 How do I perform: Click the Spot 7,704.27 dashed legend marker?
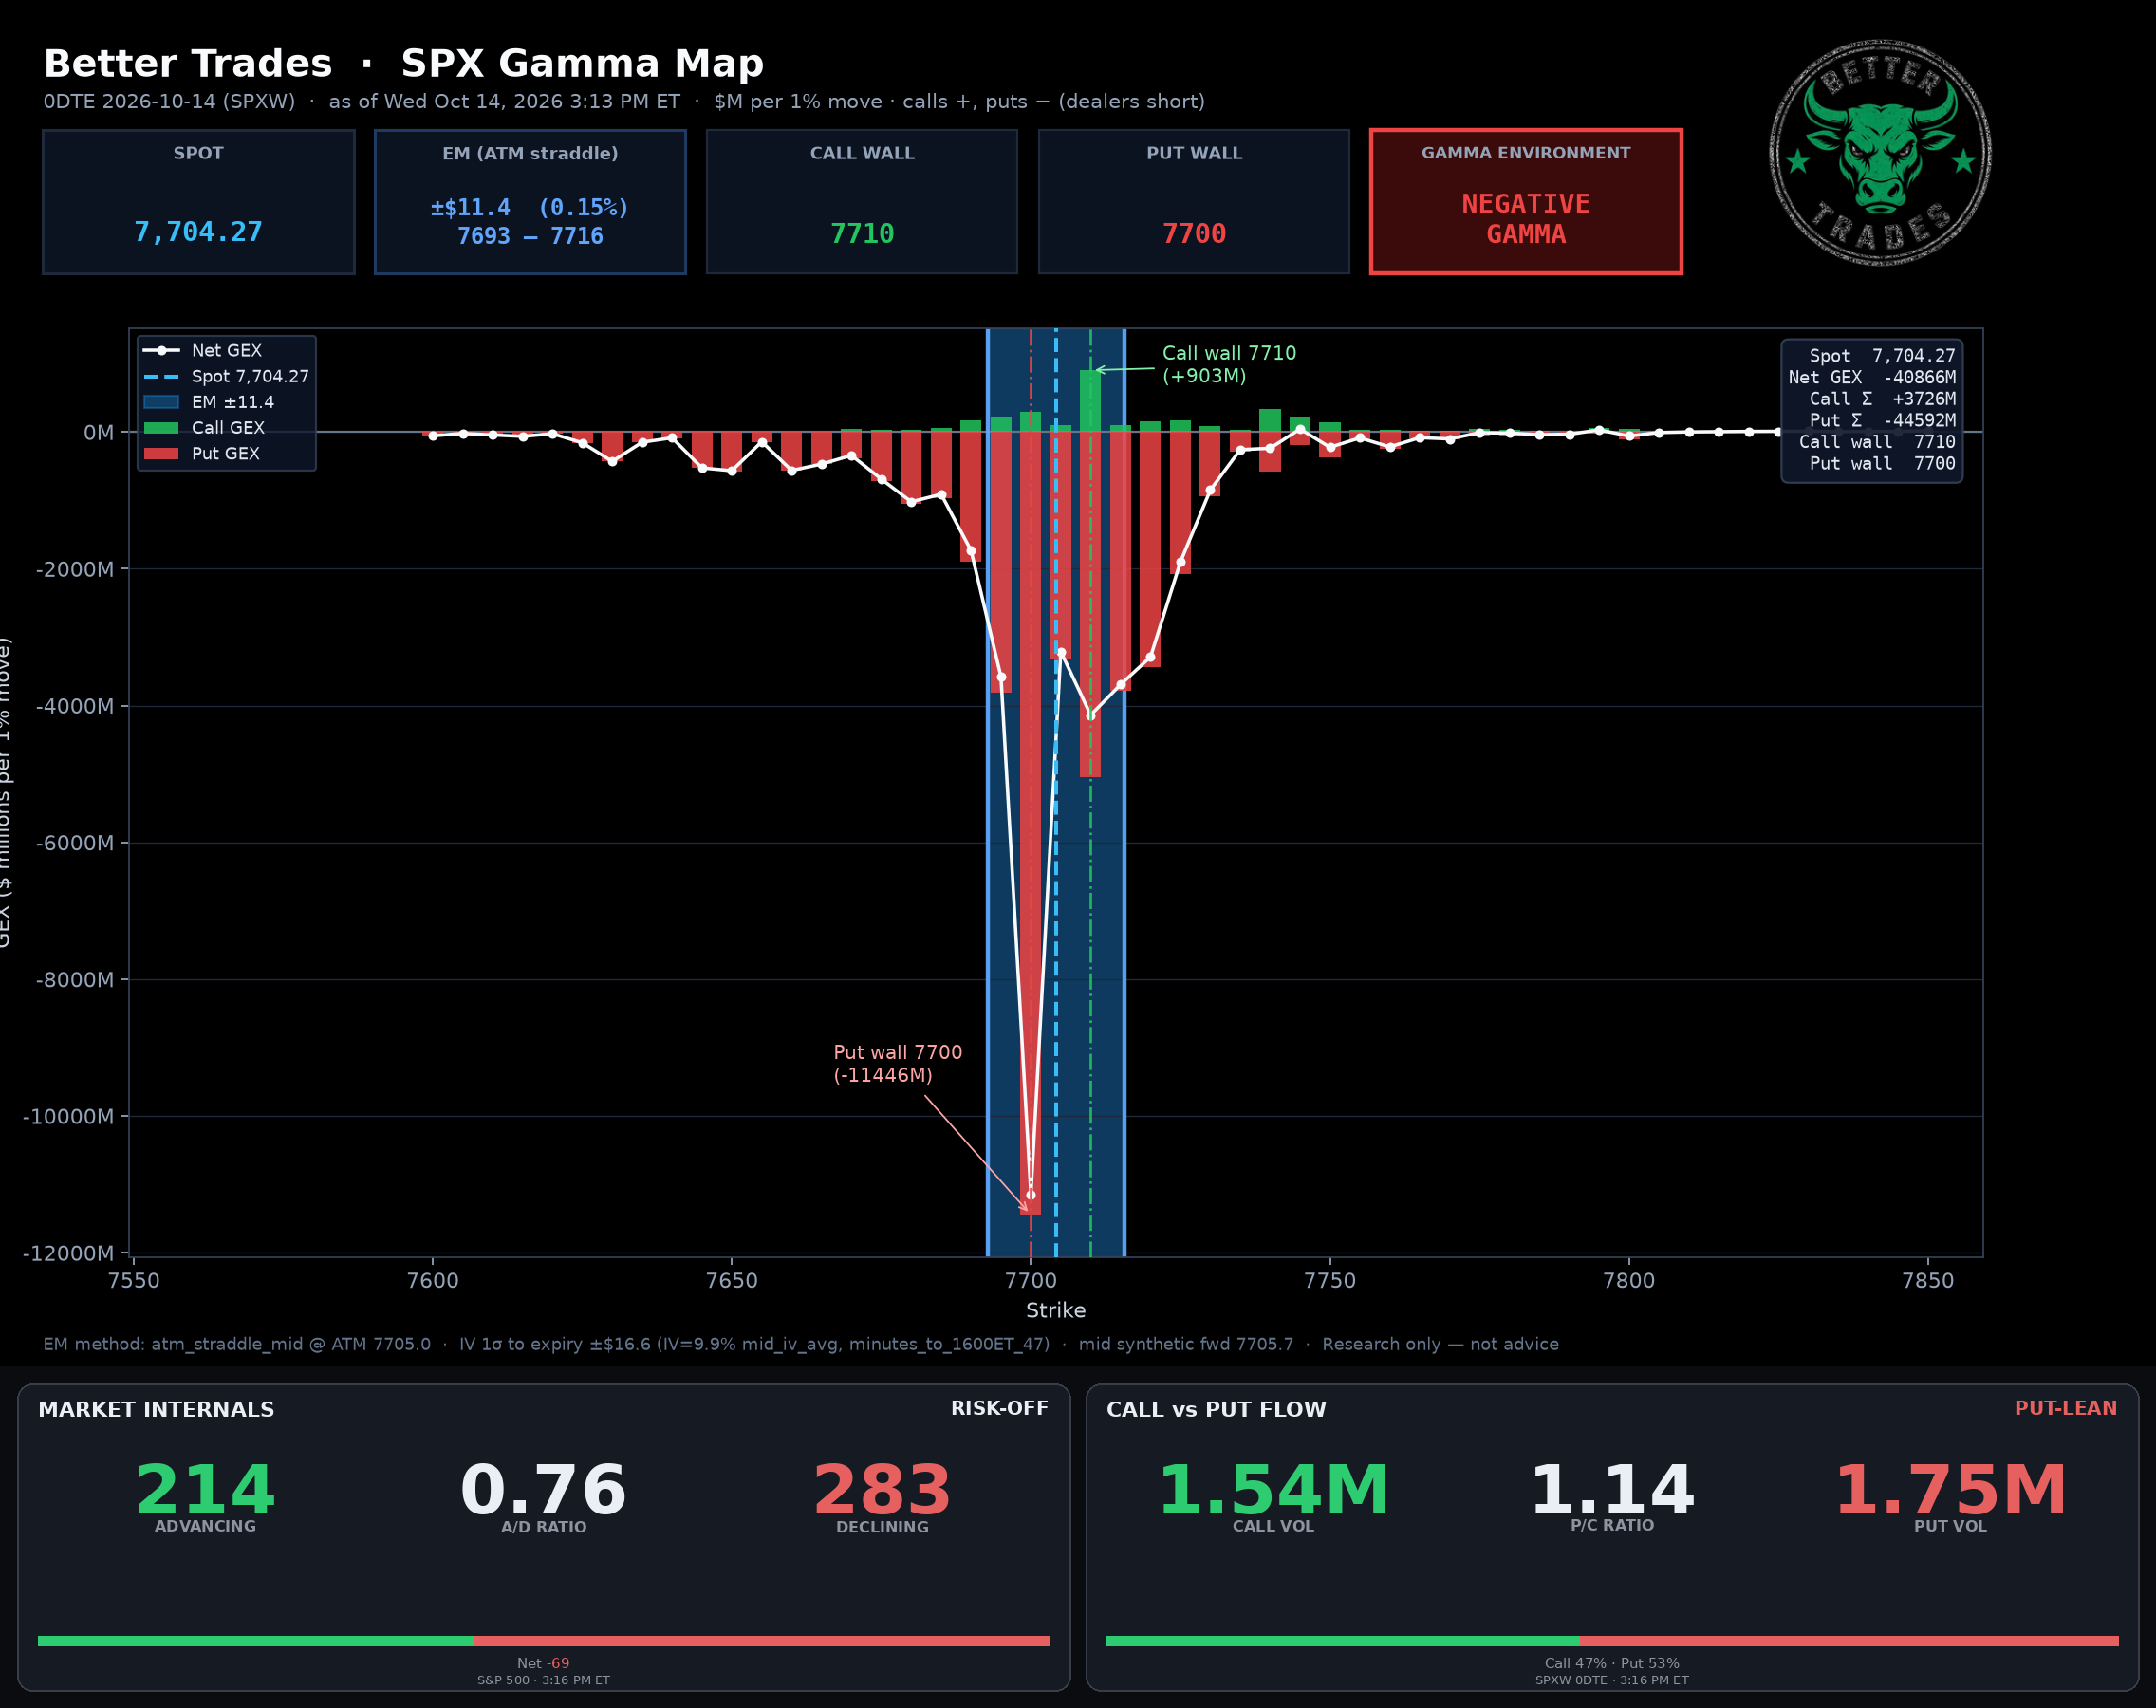tap(161, 377)
